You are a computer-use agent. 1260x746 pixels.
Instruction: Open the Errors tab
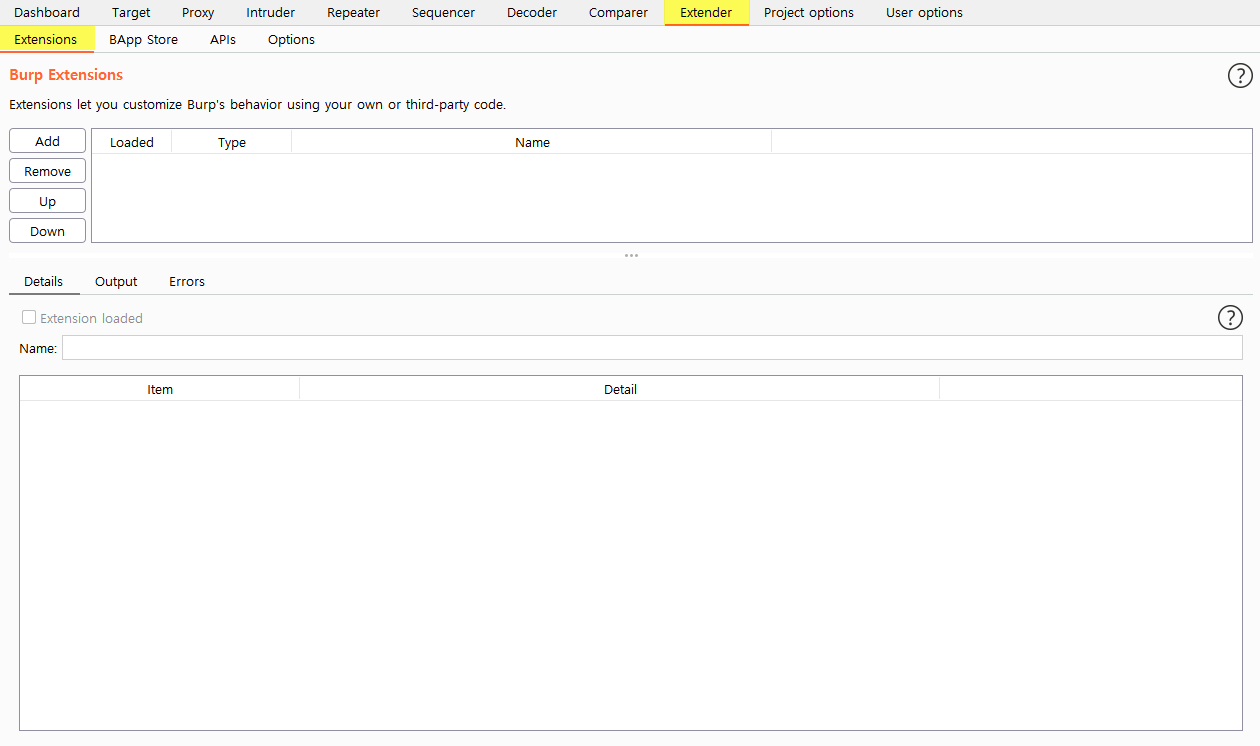(187, 282)
